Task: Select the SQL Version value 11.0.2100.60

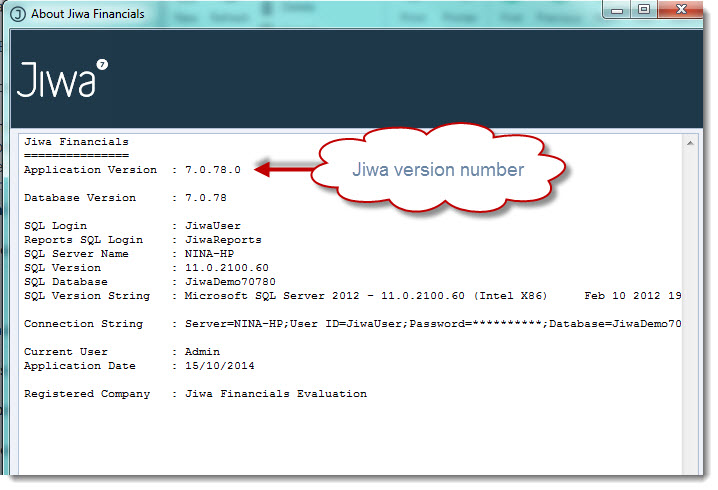Action: click(x=227, y=267)
